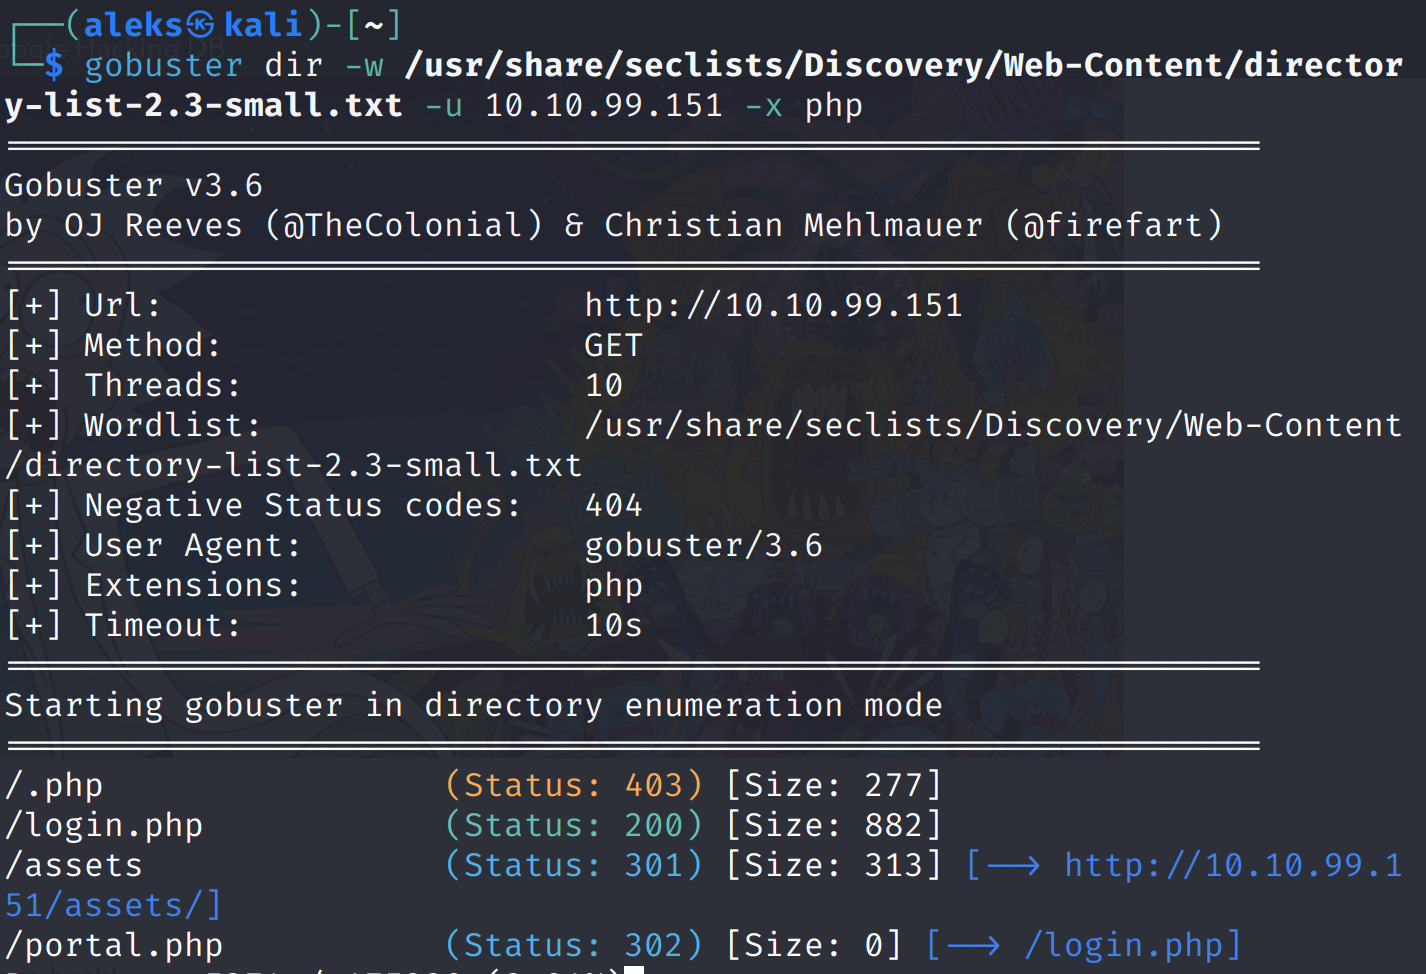Image resolution: width=1426 pixels, height=974 pixels.
Task: Click the User Agent value 'gobuster/3.6'
Action: 704,546
